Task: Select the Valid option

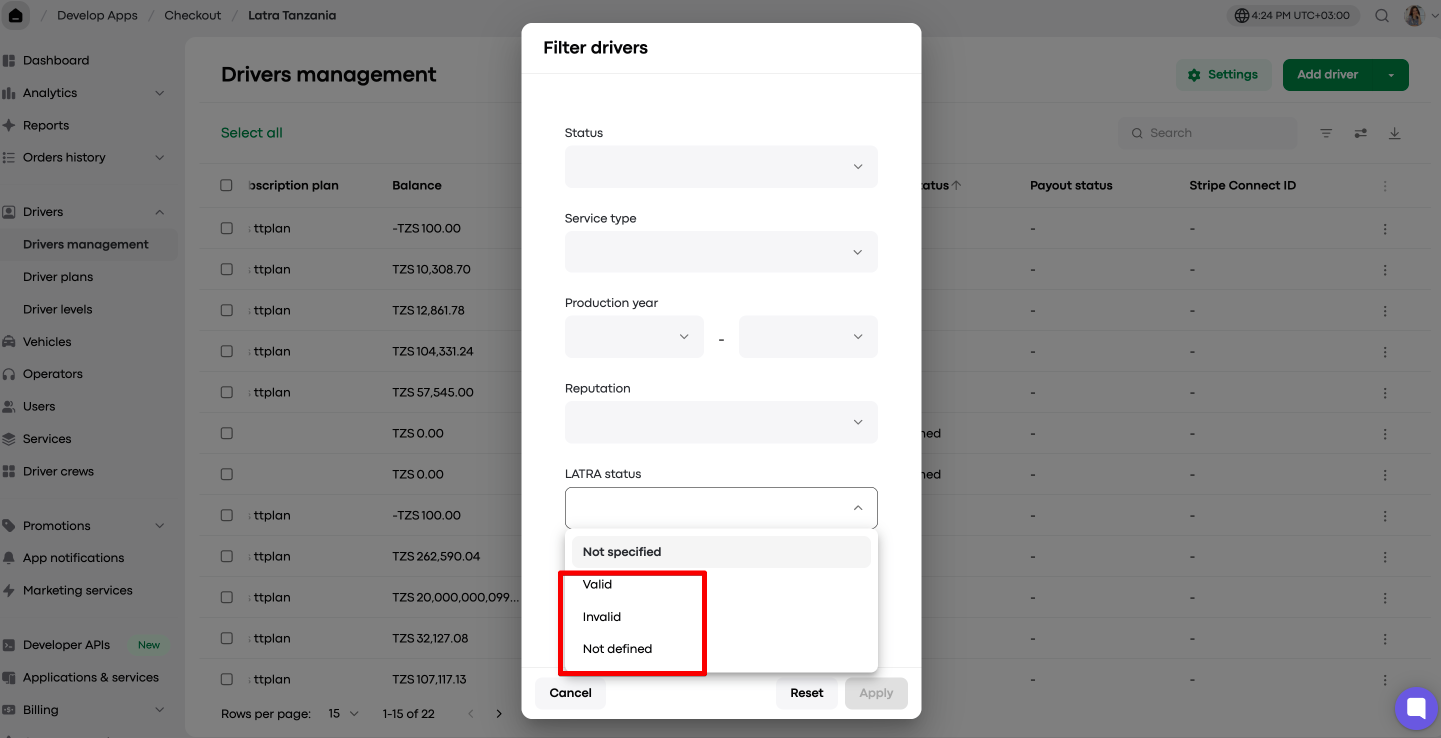Action: click(x=721, y=584)
